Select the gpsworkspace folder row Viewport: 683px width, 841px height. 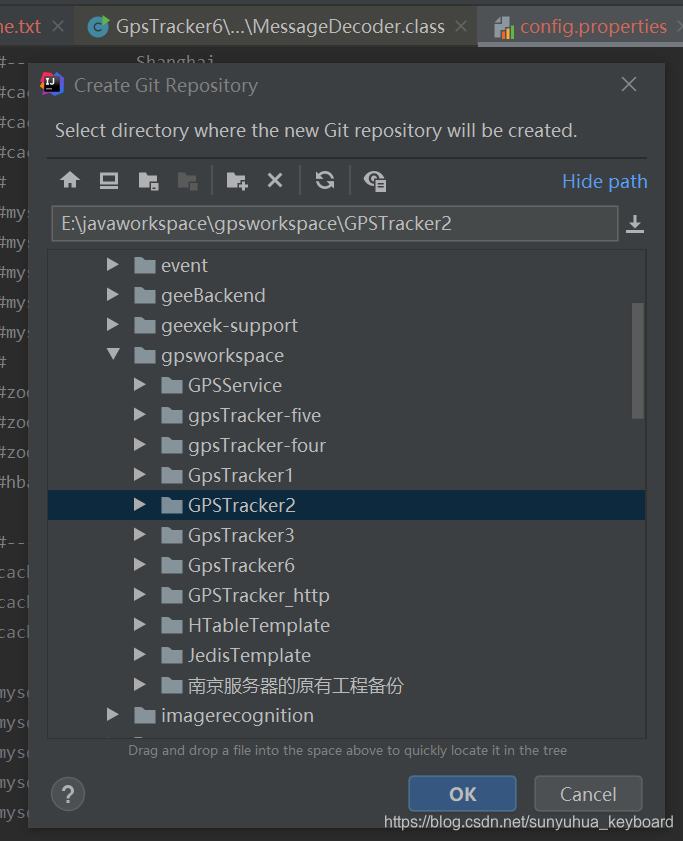coord(346,355)
